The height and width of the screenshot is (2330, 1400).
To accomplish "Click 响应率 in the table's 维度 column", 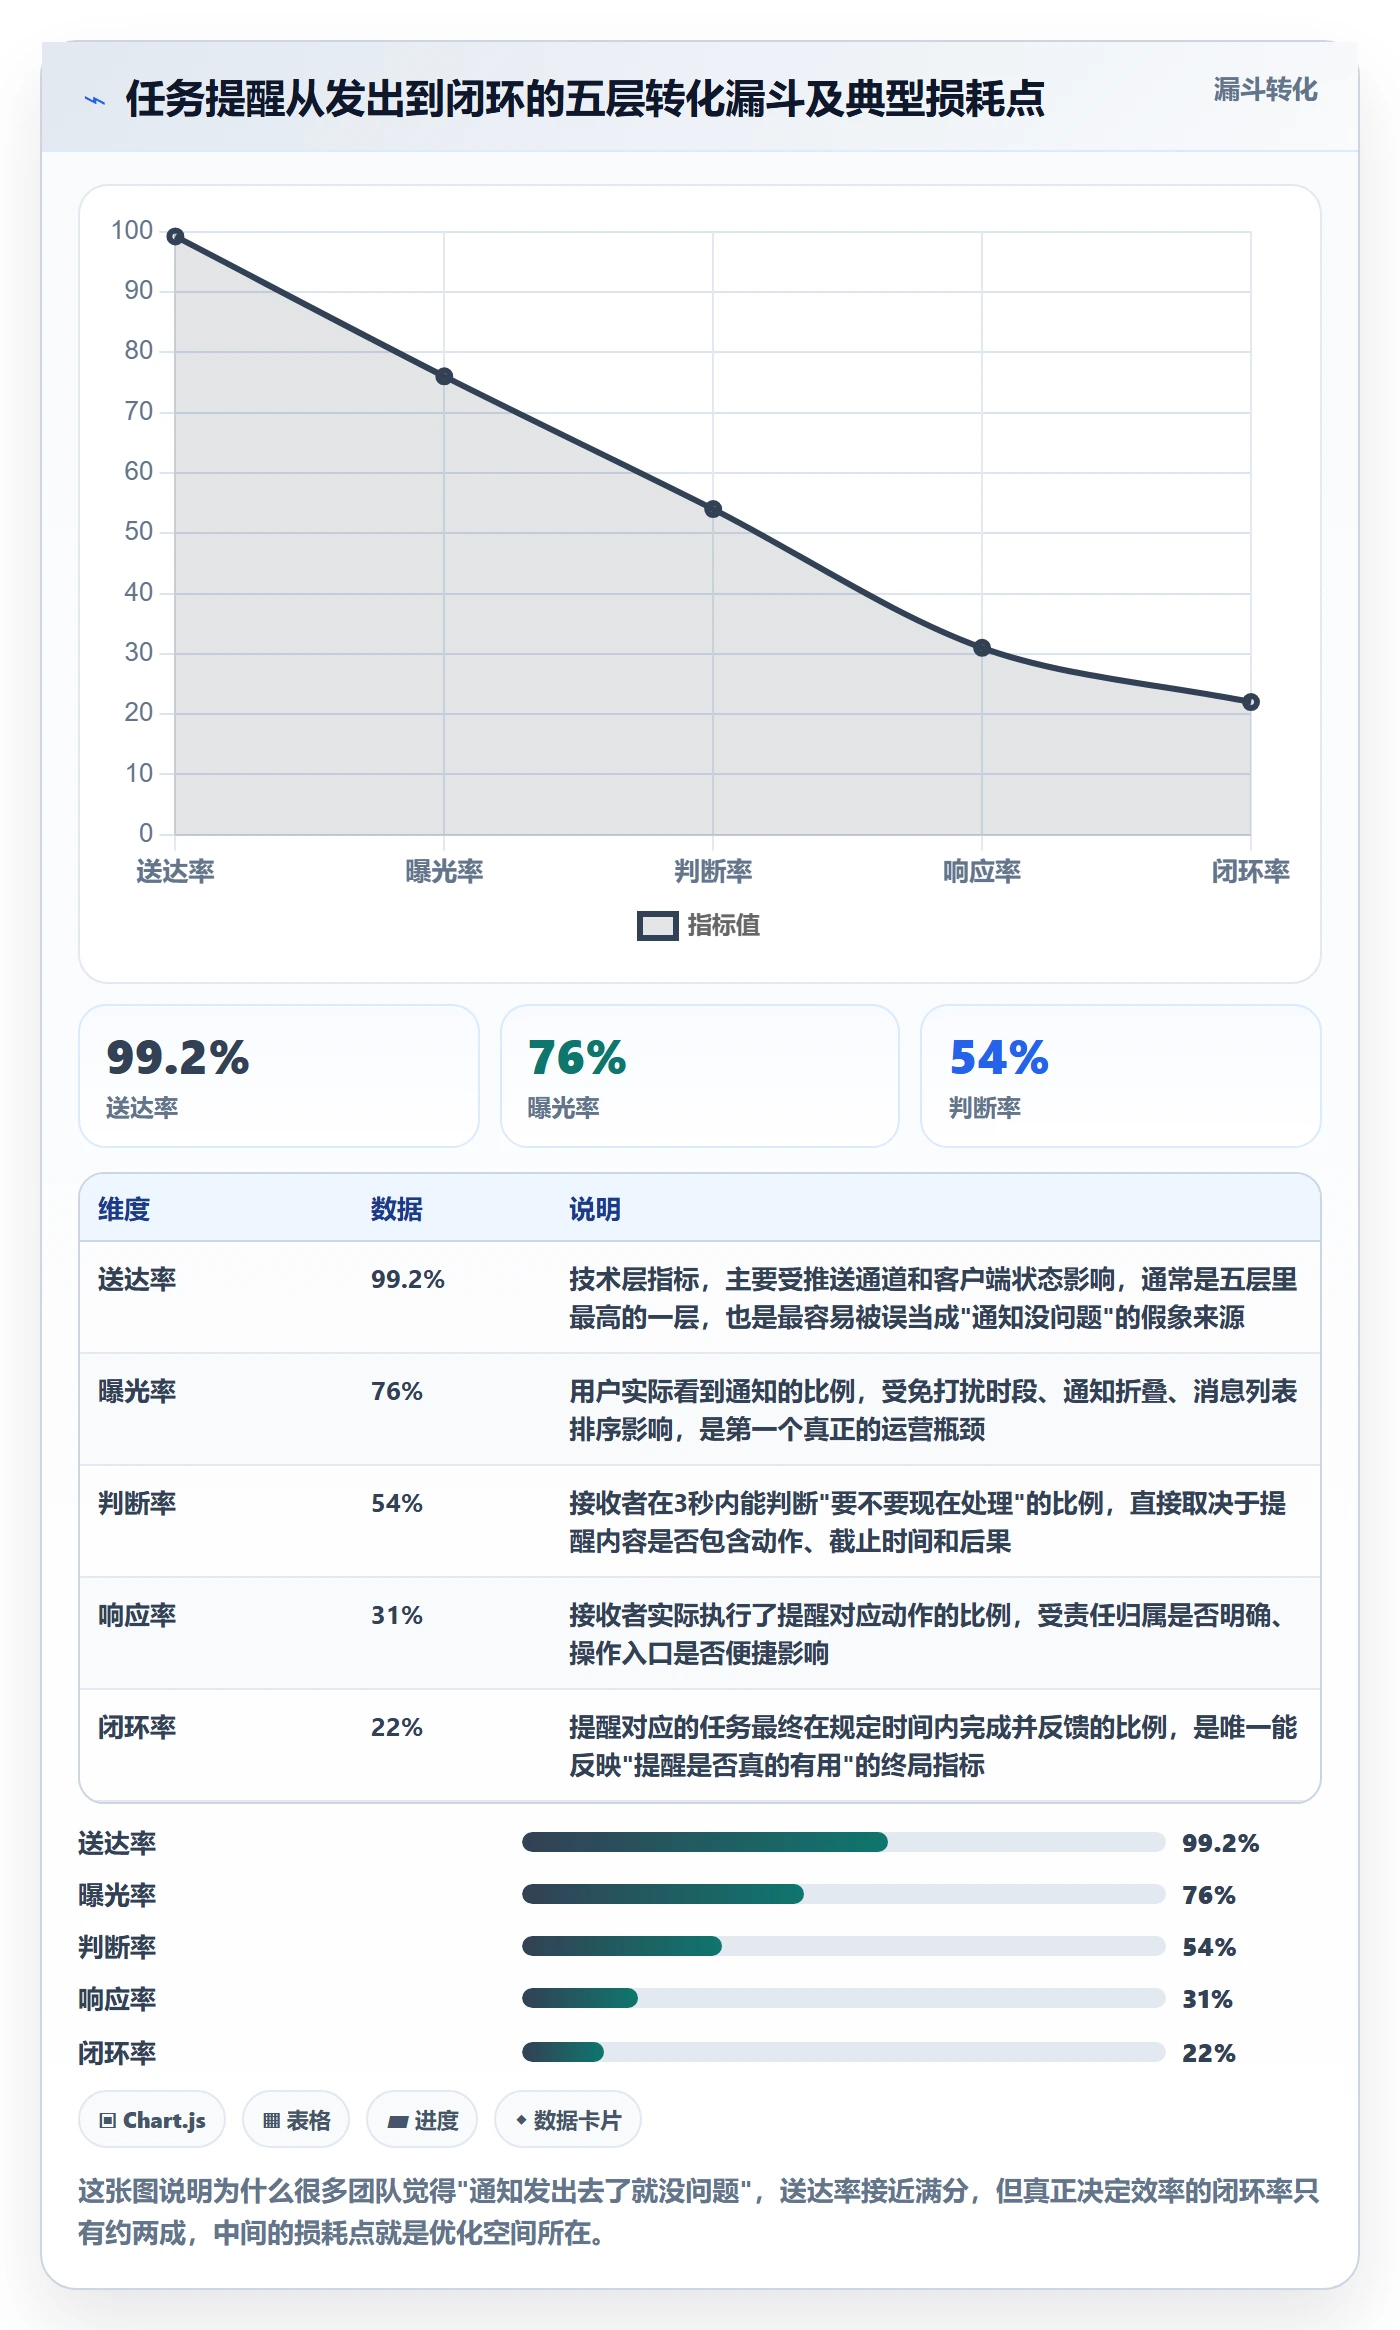I will pyautogui.click(x=137, y=1615).
